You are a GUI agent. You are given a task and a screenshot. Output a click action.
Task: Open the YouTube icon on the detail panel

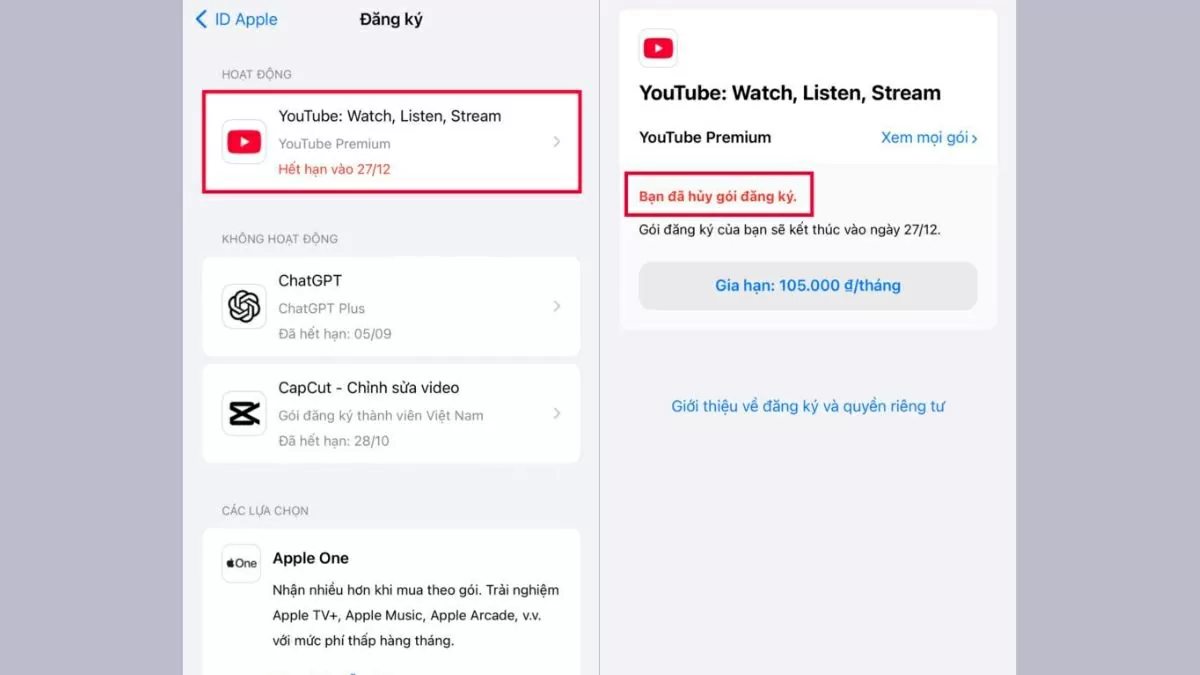click(659, 47)
